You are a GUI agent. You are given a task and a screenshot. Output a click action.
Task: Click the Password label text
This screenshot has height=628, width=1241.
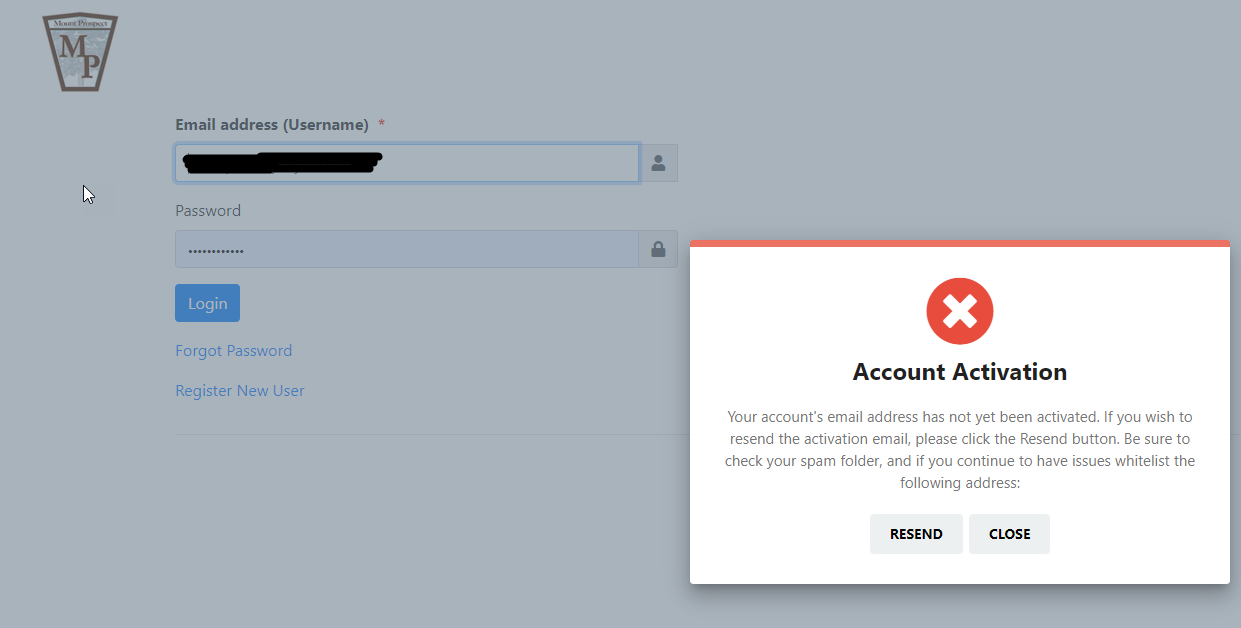point(208,211)
